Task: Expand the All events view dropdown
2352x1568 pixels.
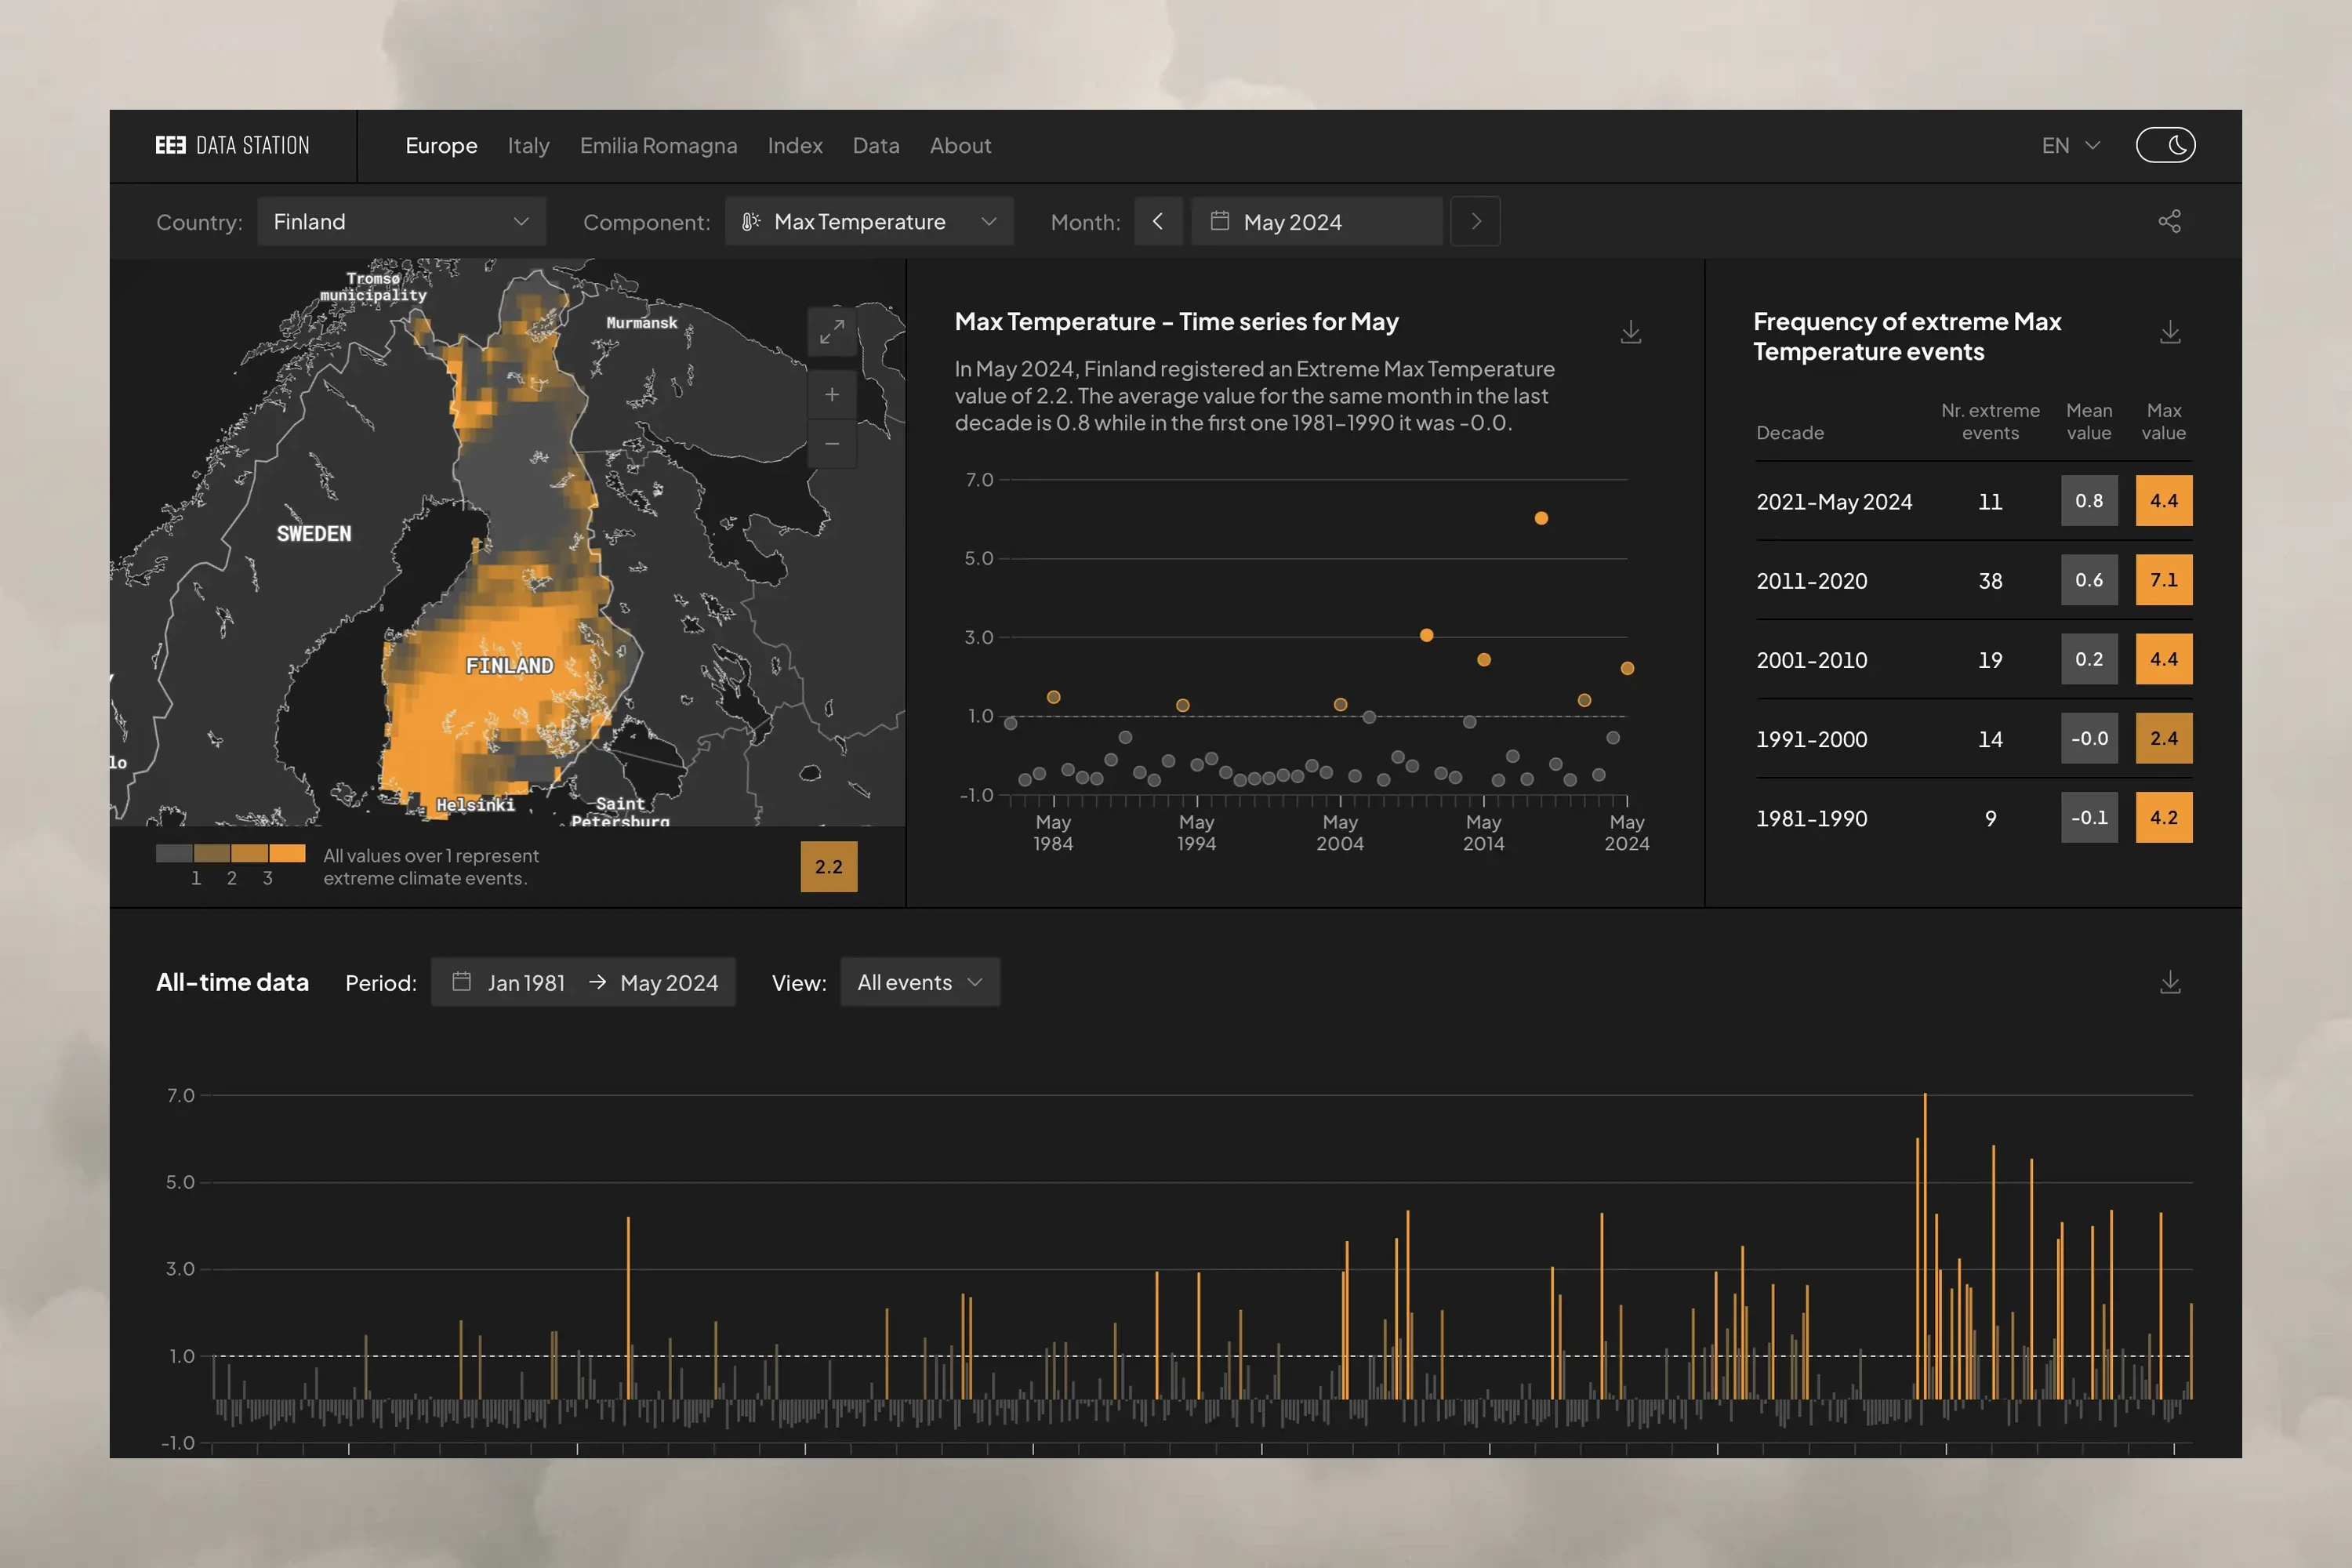Action: [919, 982]
